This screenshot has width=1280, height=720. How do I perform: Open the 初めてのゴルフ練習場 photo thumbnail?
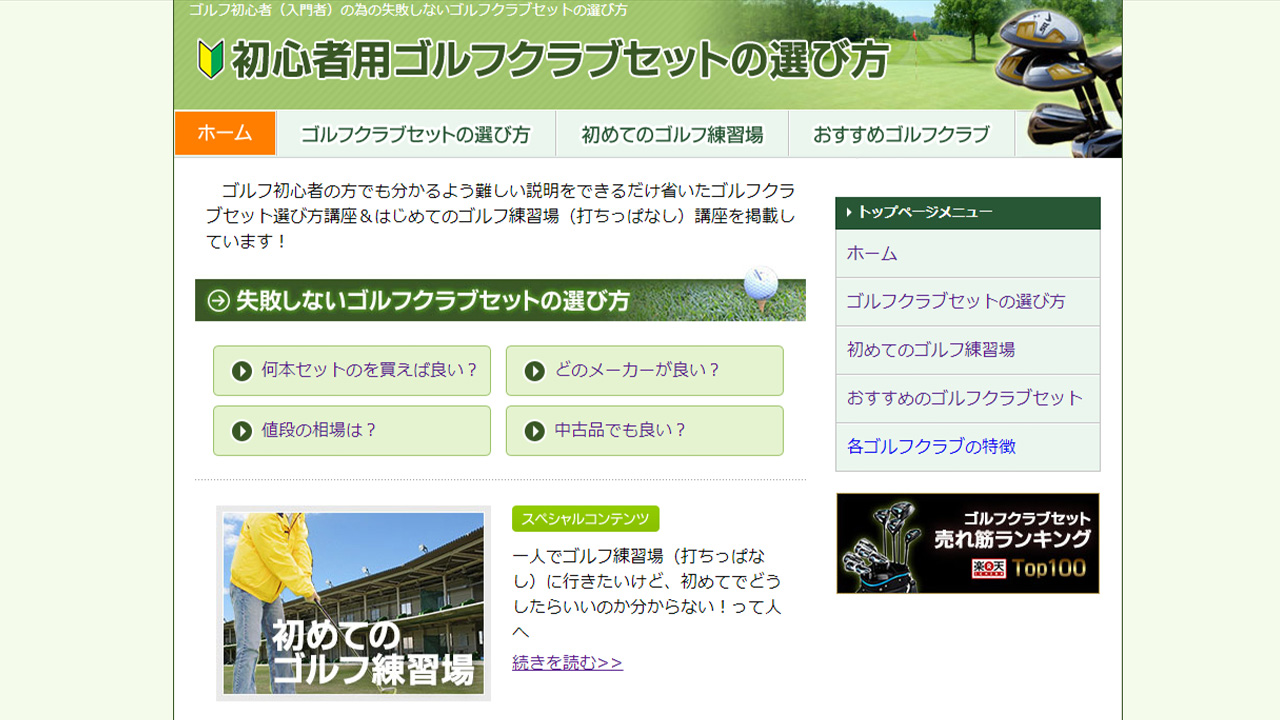click(x=353, y=603)
